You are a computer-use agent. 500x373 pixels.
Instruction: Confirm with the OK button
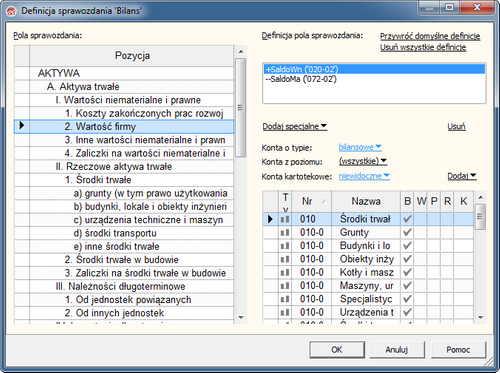(x=337, y=350)
